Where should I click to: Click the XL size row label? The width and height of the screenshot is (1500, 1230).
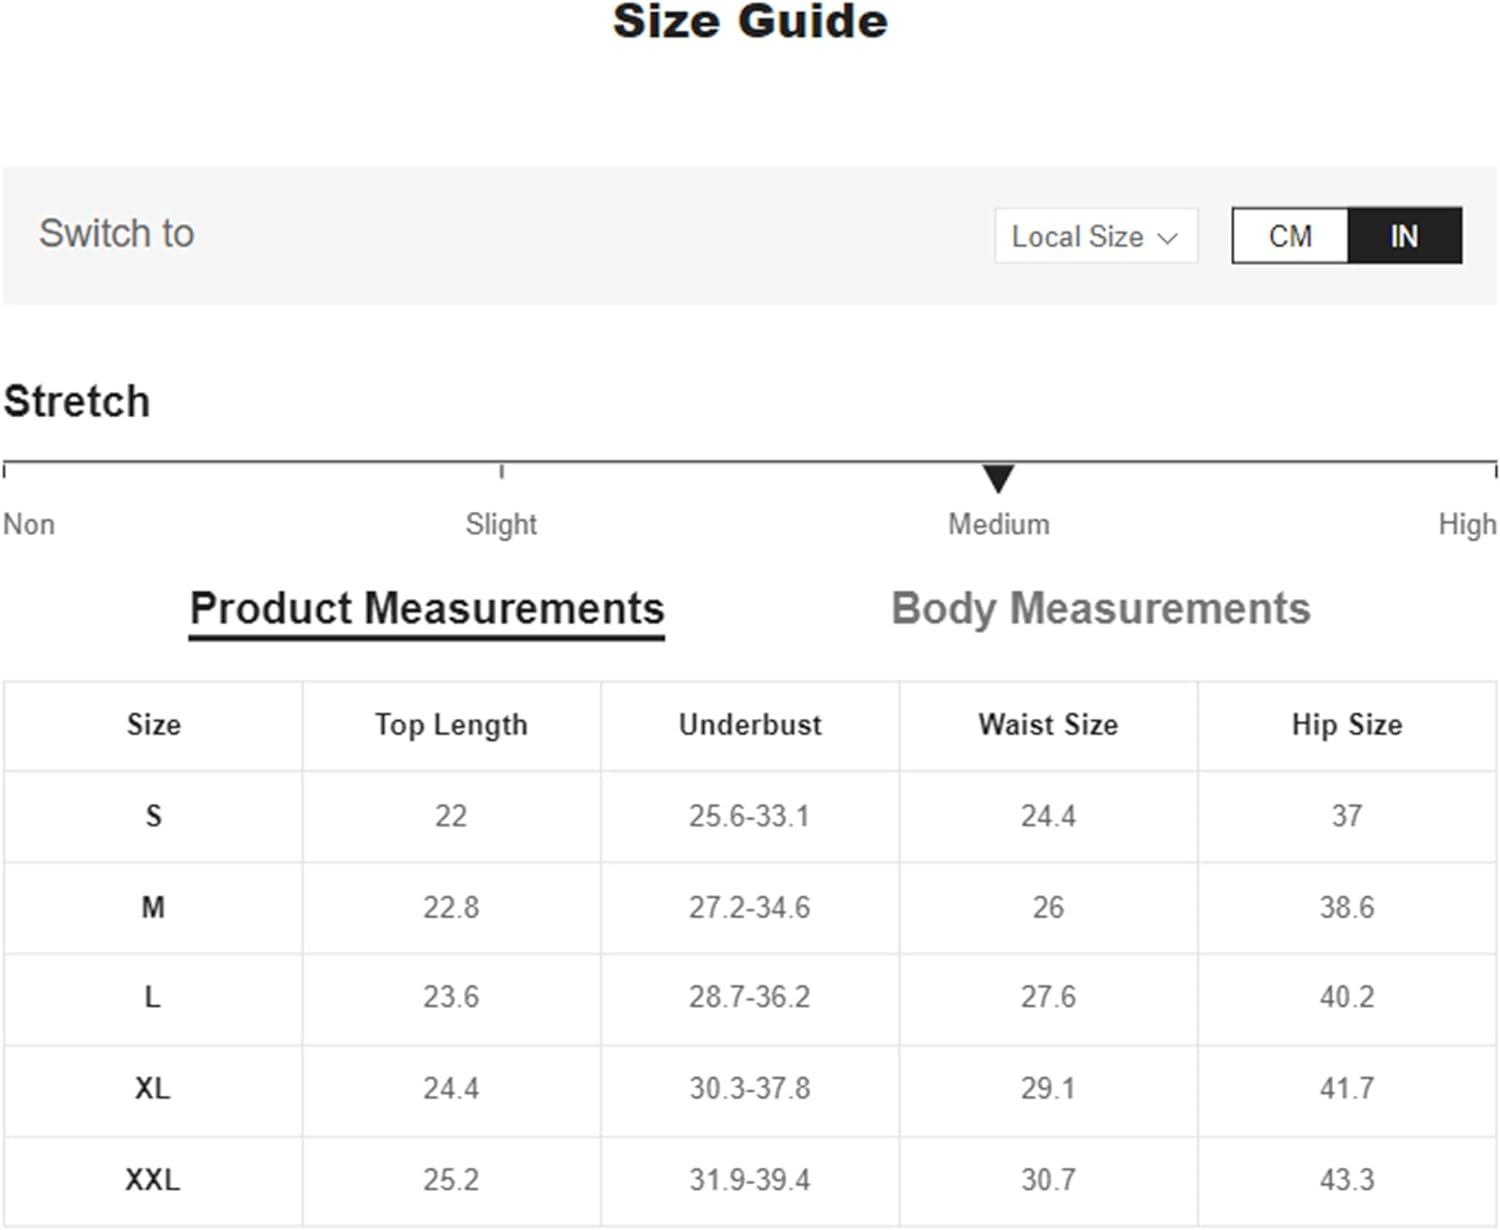click(152, 1088)
